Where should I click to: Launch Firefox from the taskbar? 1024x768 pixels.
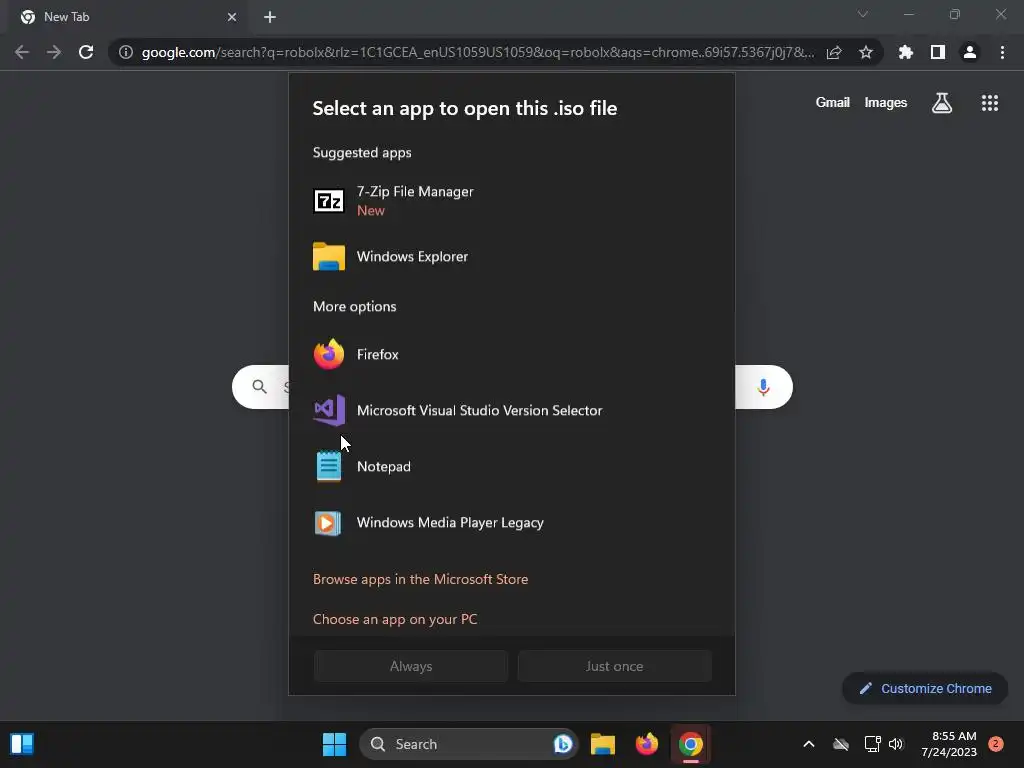647,744
